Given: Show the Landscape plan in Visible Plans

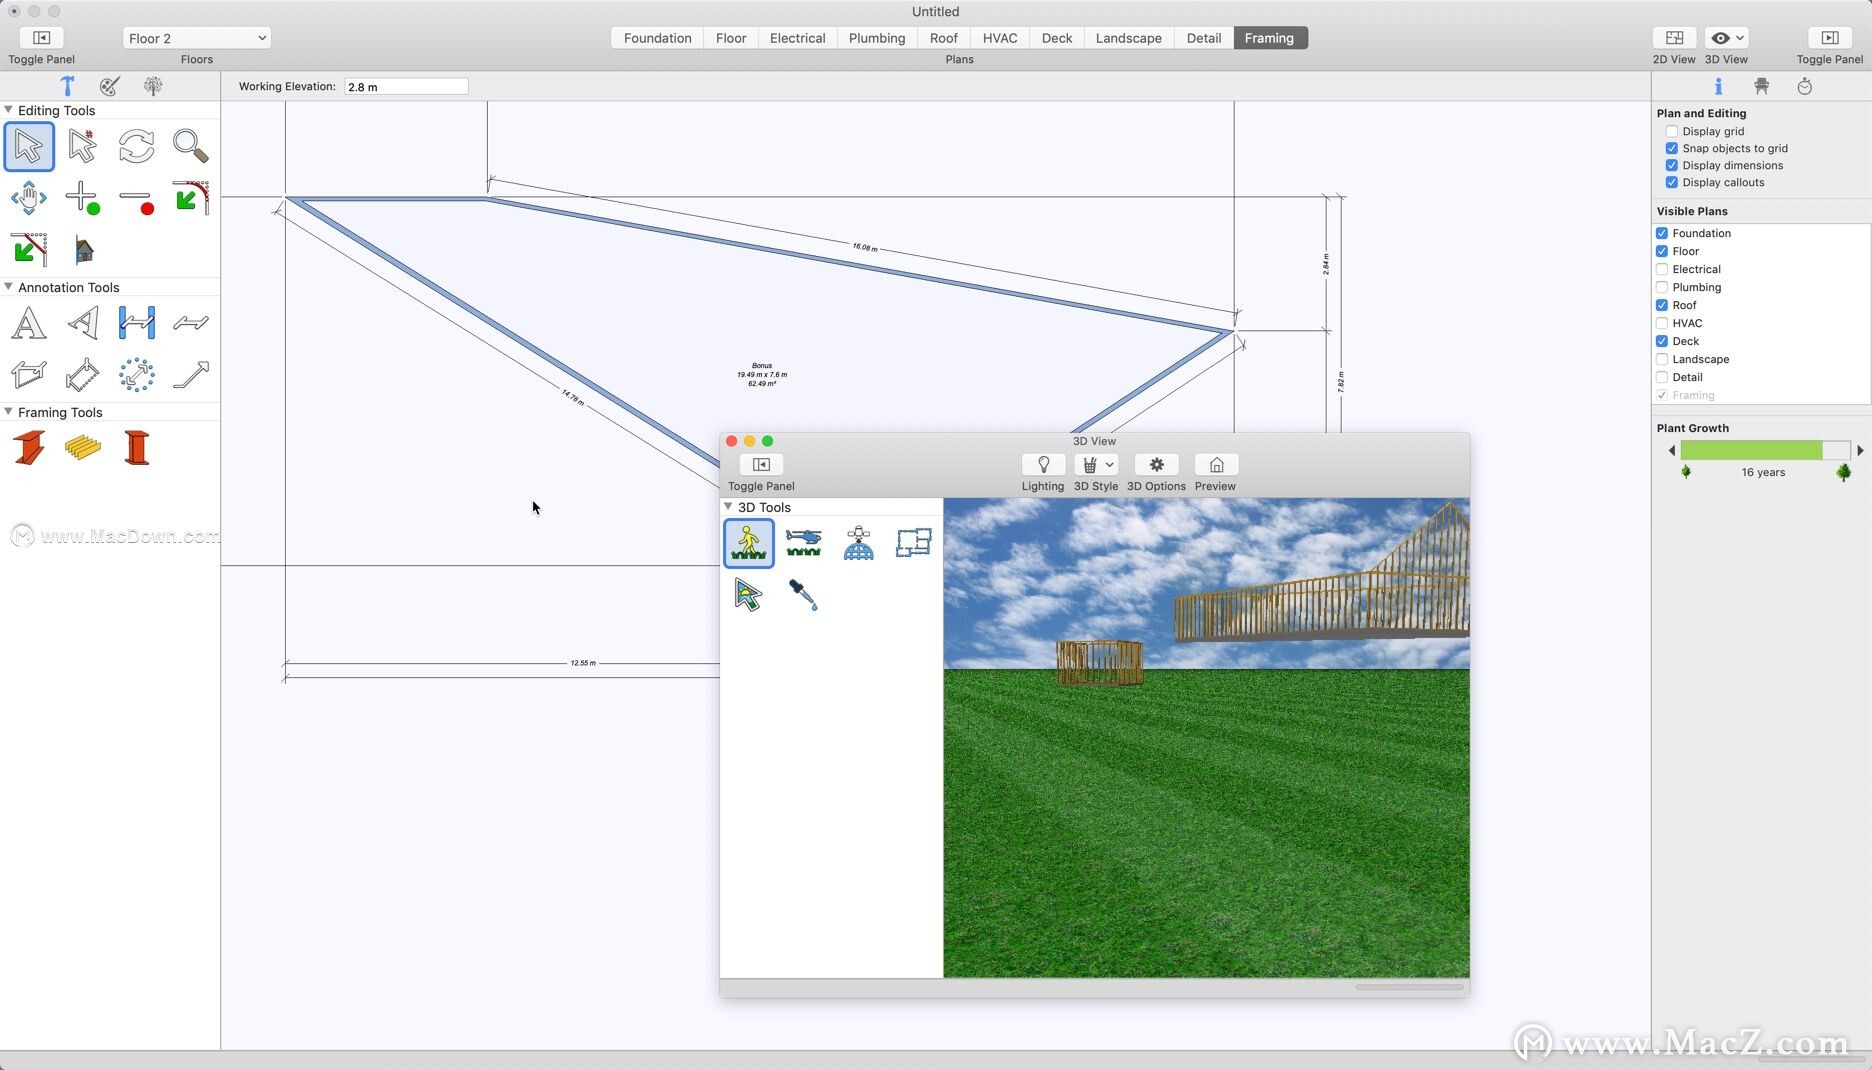Looking at the screenshot, I should [1661, 359].
